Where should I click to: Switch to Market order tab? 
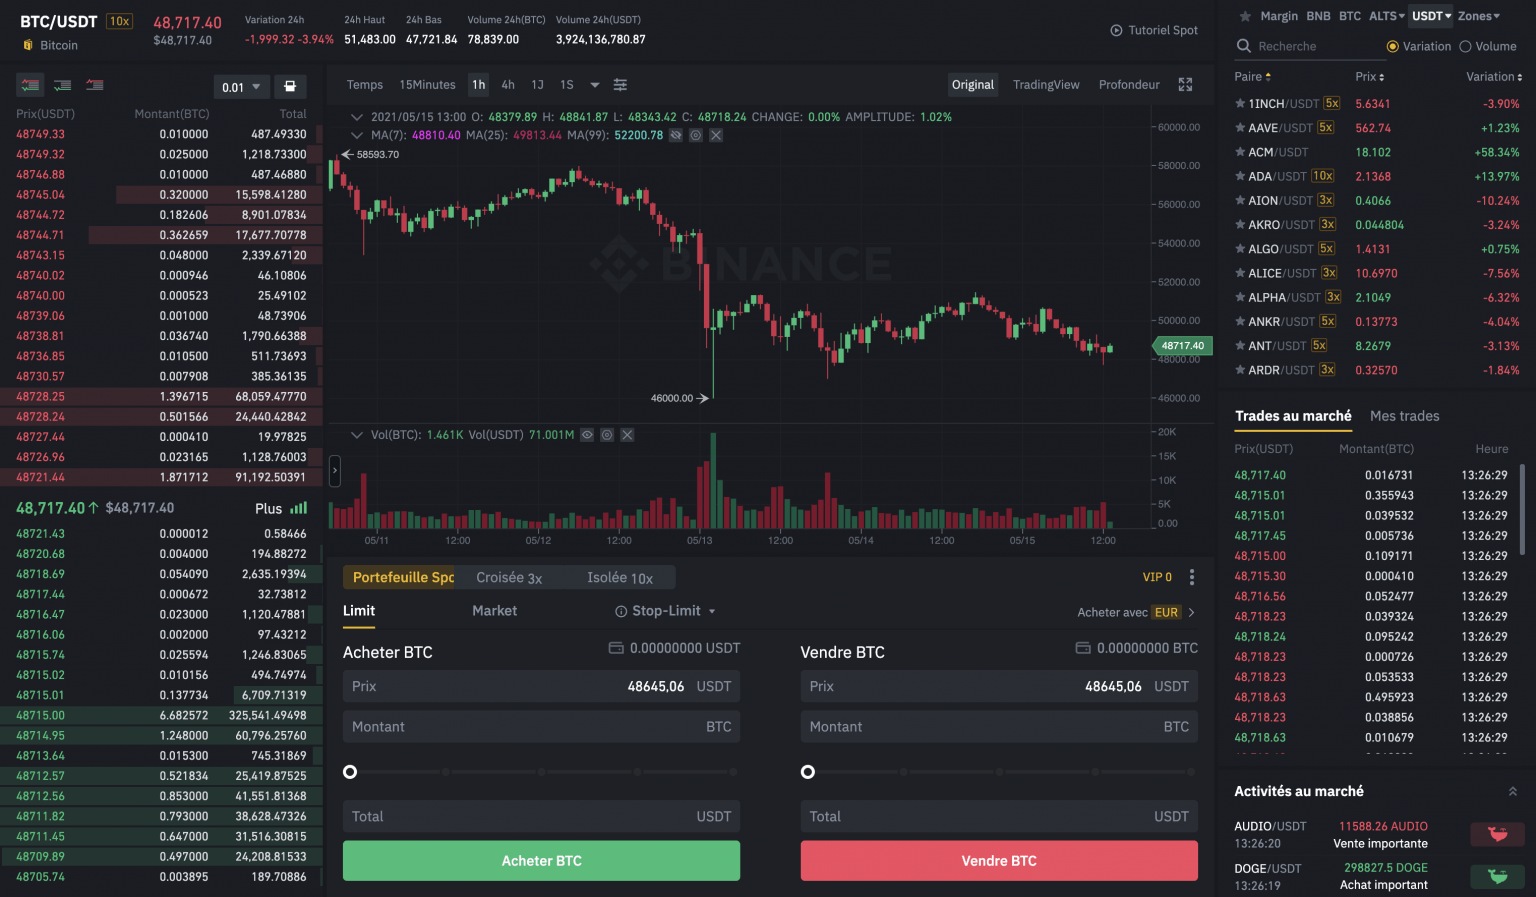click(x=494, y=611)
